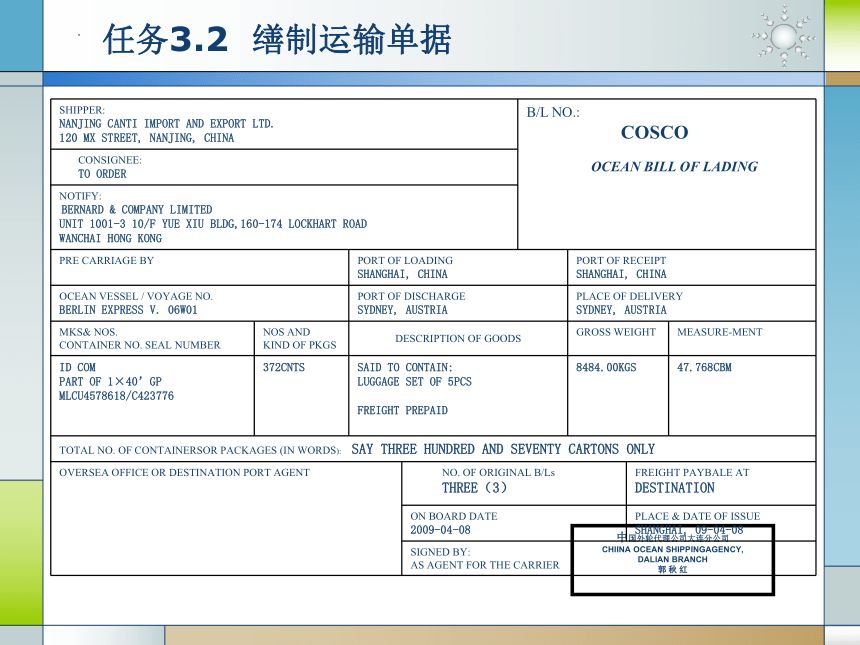Click SYDNEY, AUSTRIA under Place of Delivery

pos(621,310)
